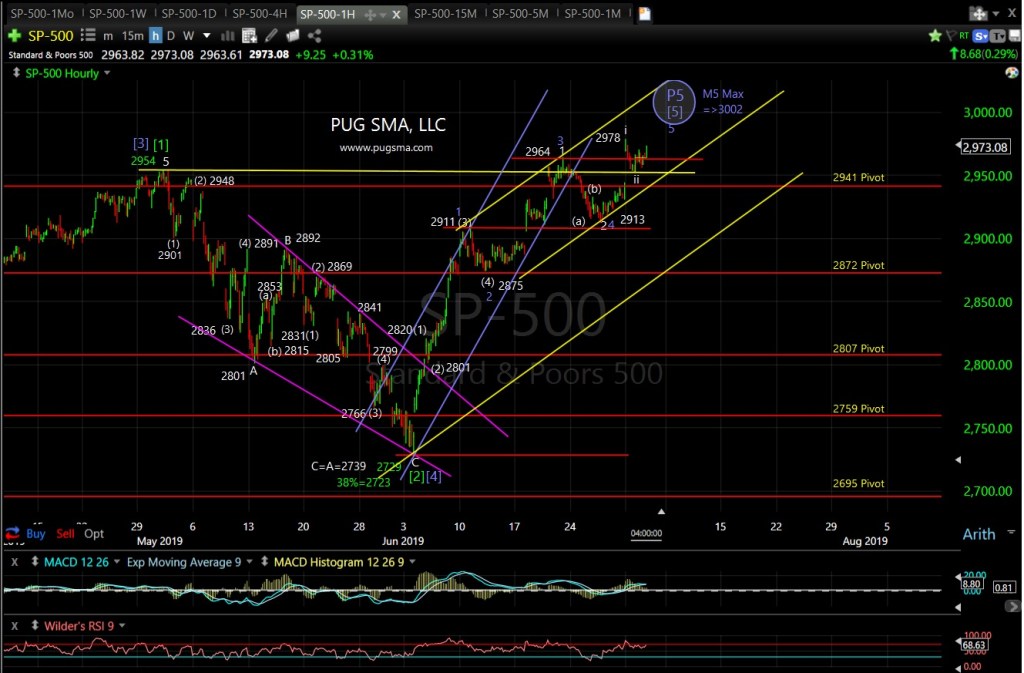This screenshot has width=1024, height=673.
Task: Open window dropdown arrow at top right
Action: 995,14
